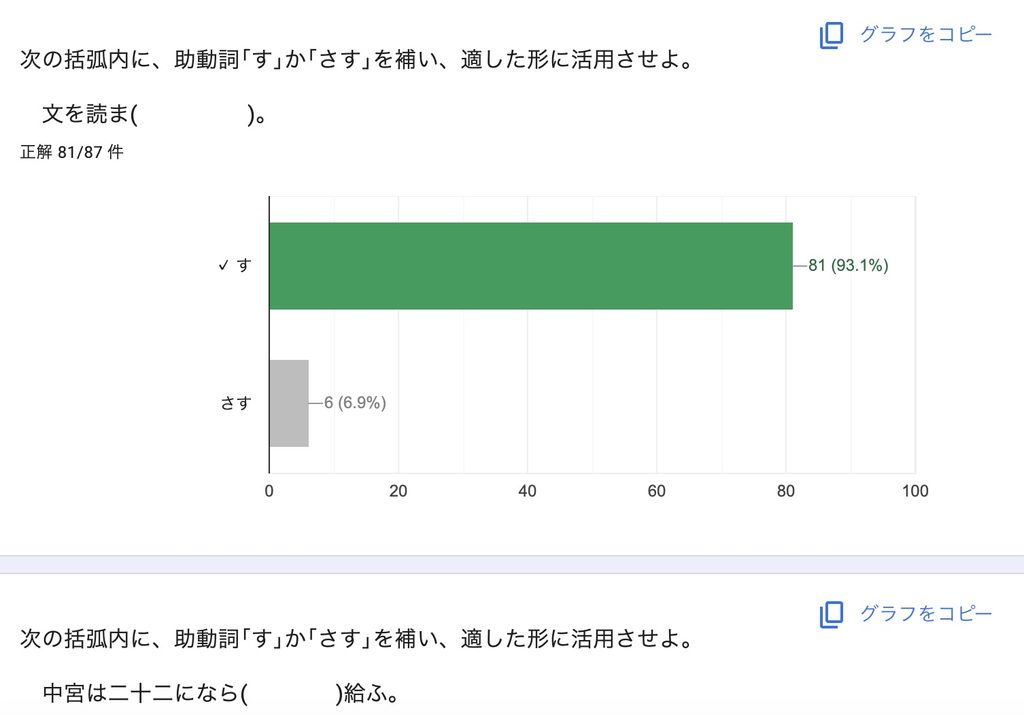
Task: Click the second question prompt heading
Action: pyautogui.click(x=357, y=639)
